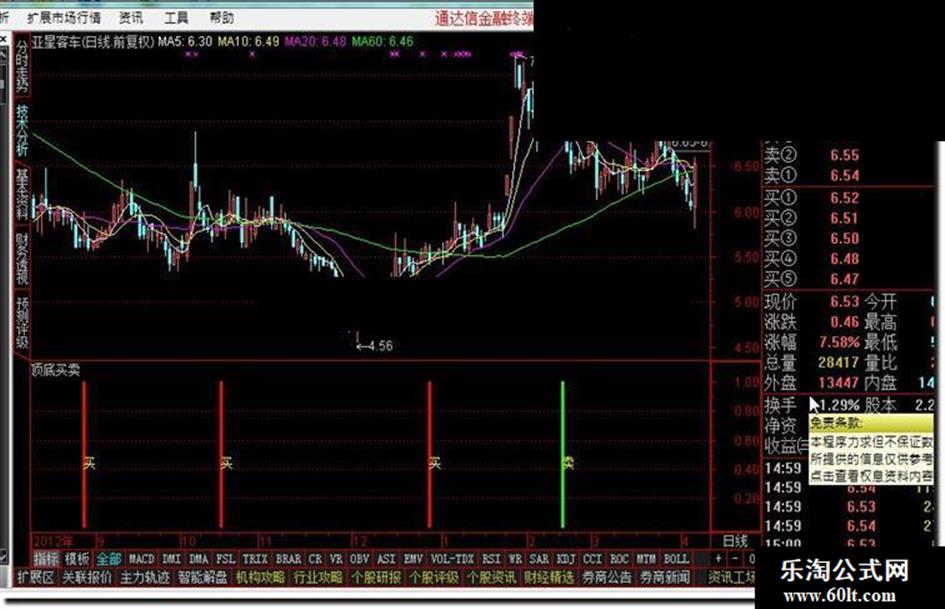Image resolution: width=945 pixels, height=609 pixels.
Task: Click the minus zoom button
Action: tap(735, 559)
